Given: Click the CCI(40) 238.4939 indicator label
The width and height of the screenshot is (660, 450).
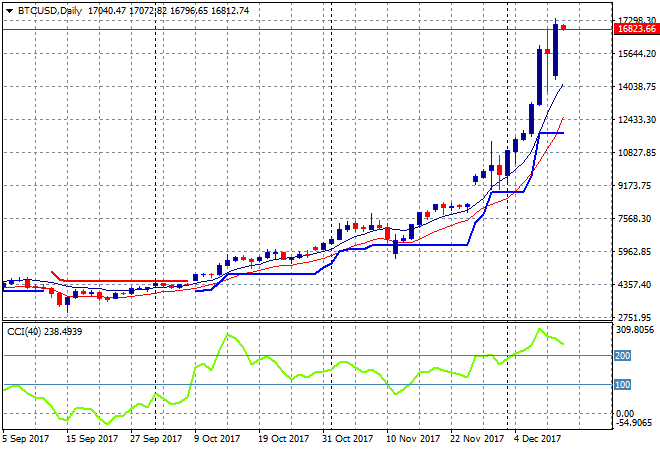Looking at the screenshot, I should point(45,332).
